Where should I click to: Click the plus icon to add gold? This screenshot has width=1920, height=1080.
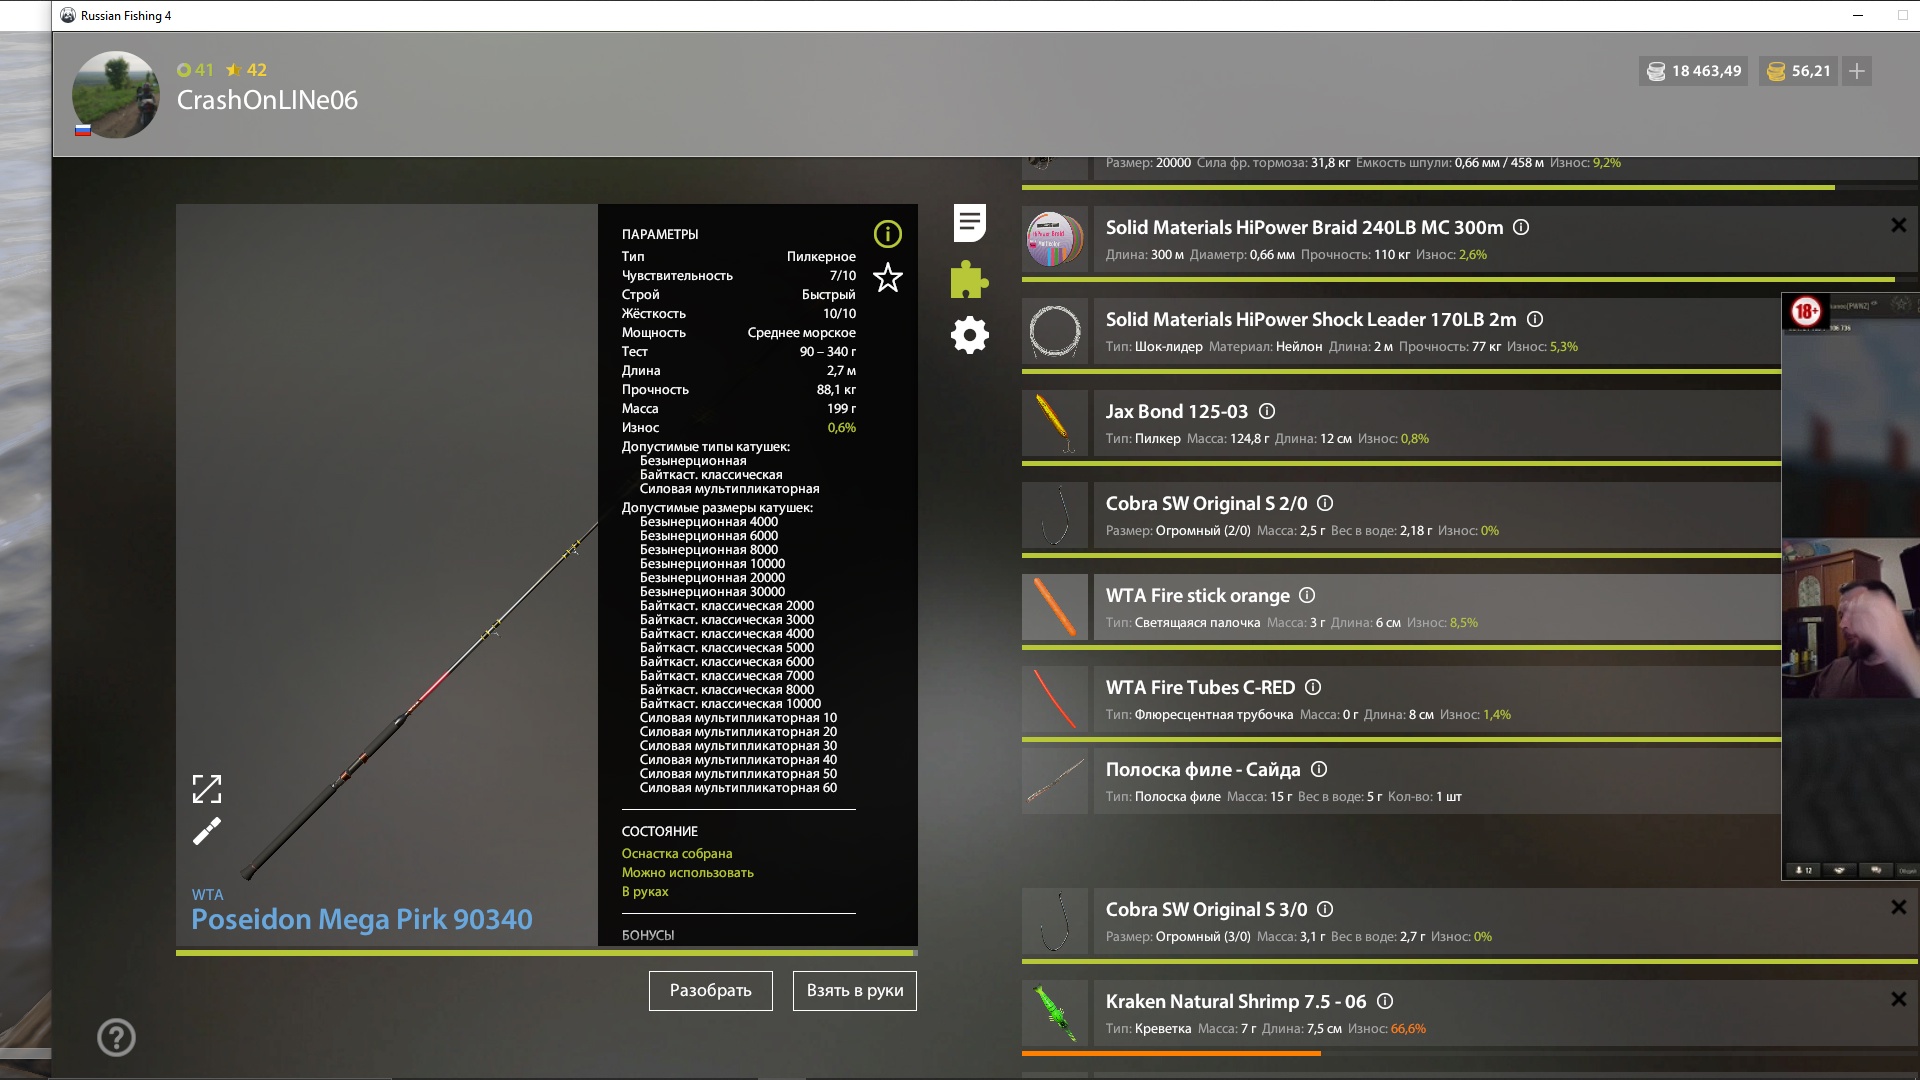(x=1857, y=71)
